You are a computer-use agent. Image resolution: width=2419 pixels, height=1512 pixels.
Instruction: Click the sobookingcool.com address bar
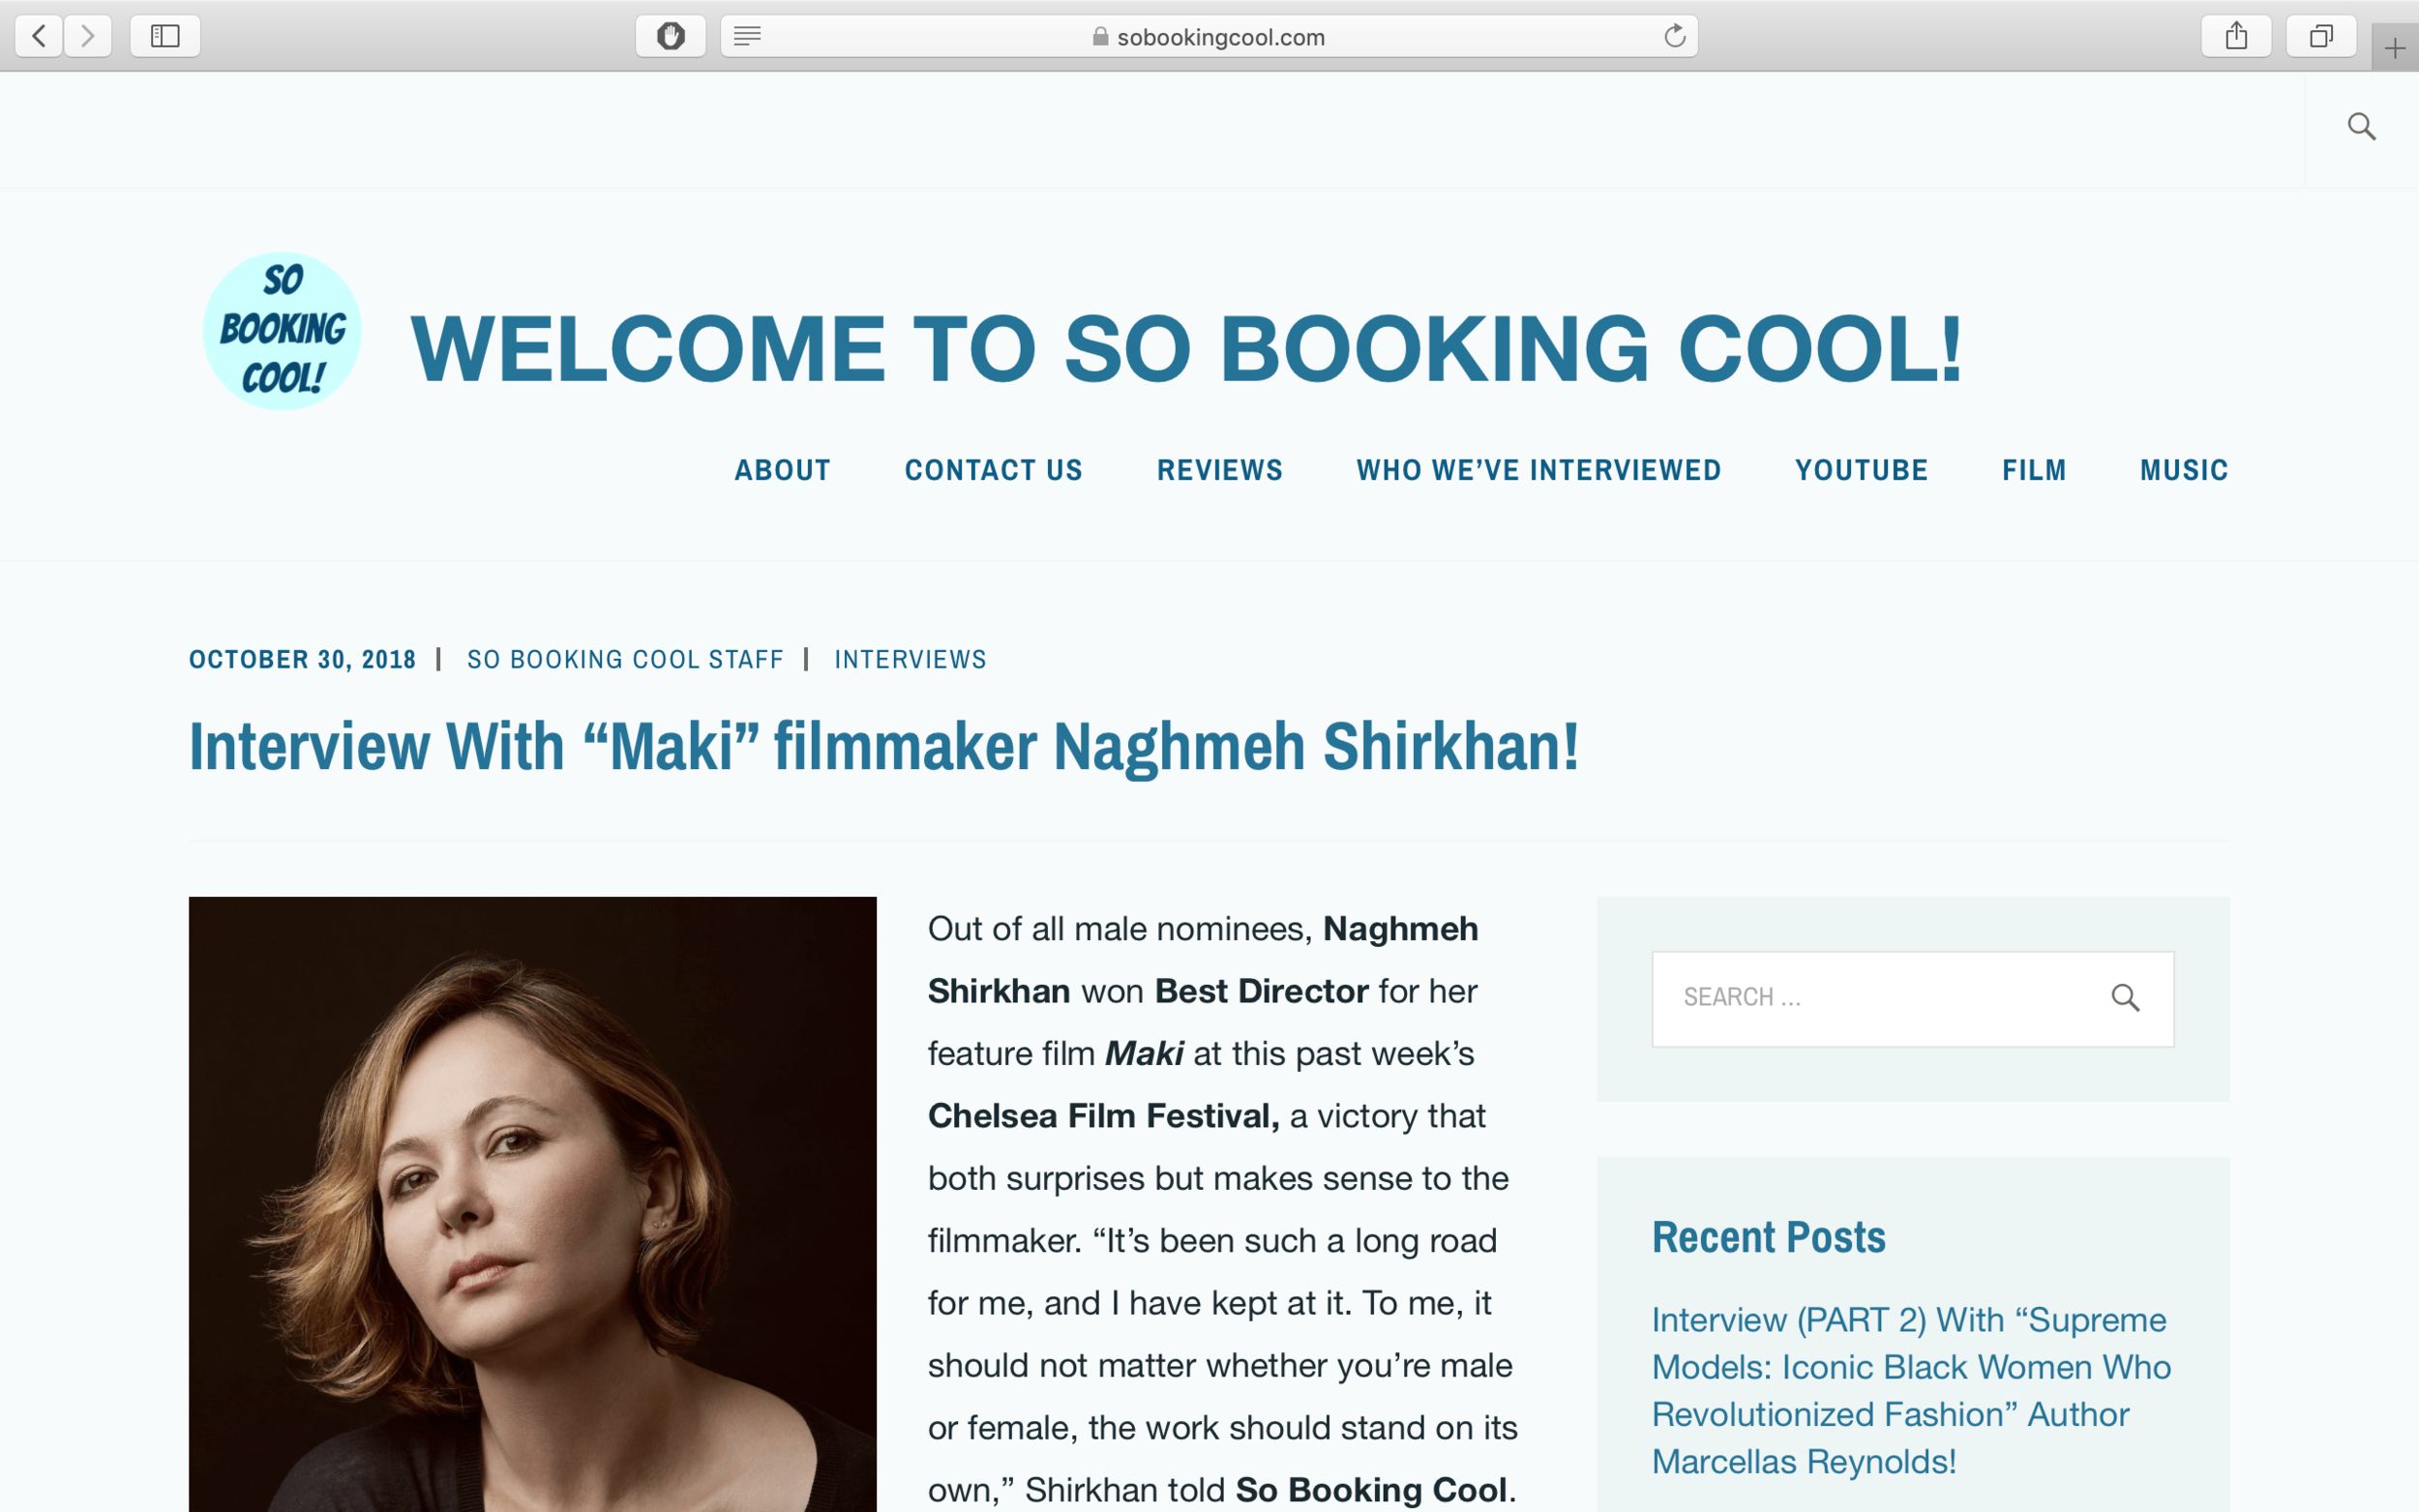click(1209, 37)
